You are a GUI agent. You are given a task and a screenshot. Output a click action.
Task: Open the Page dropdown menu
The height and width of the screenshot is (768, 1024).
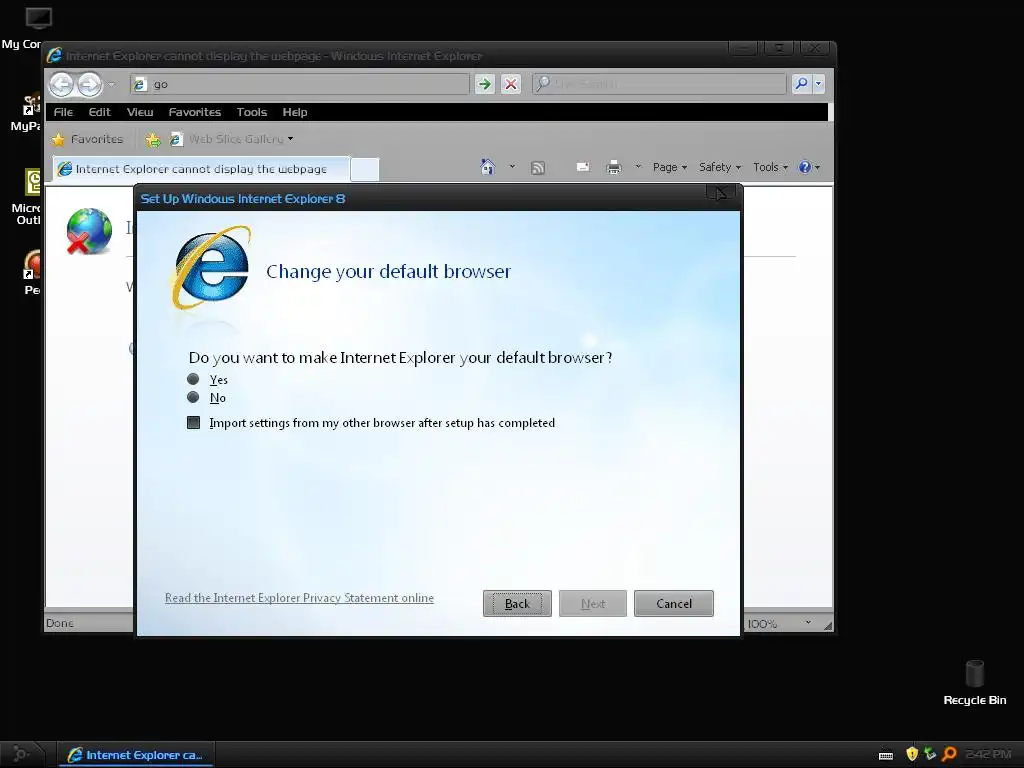click(669, 167)
